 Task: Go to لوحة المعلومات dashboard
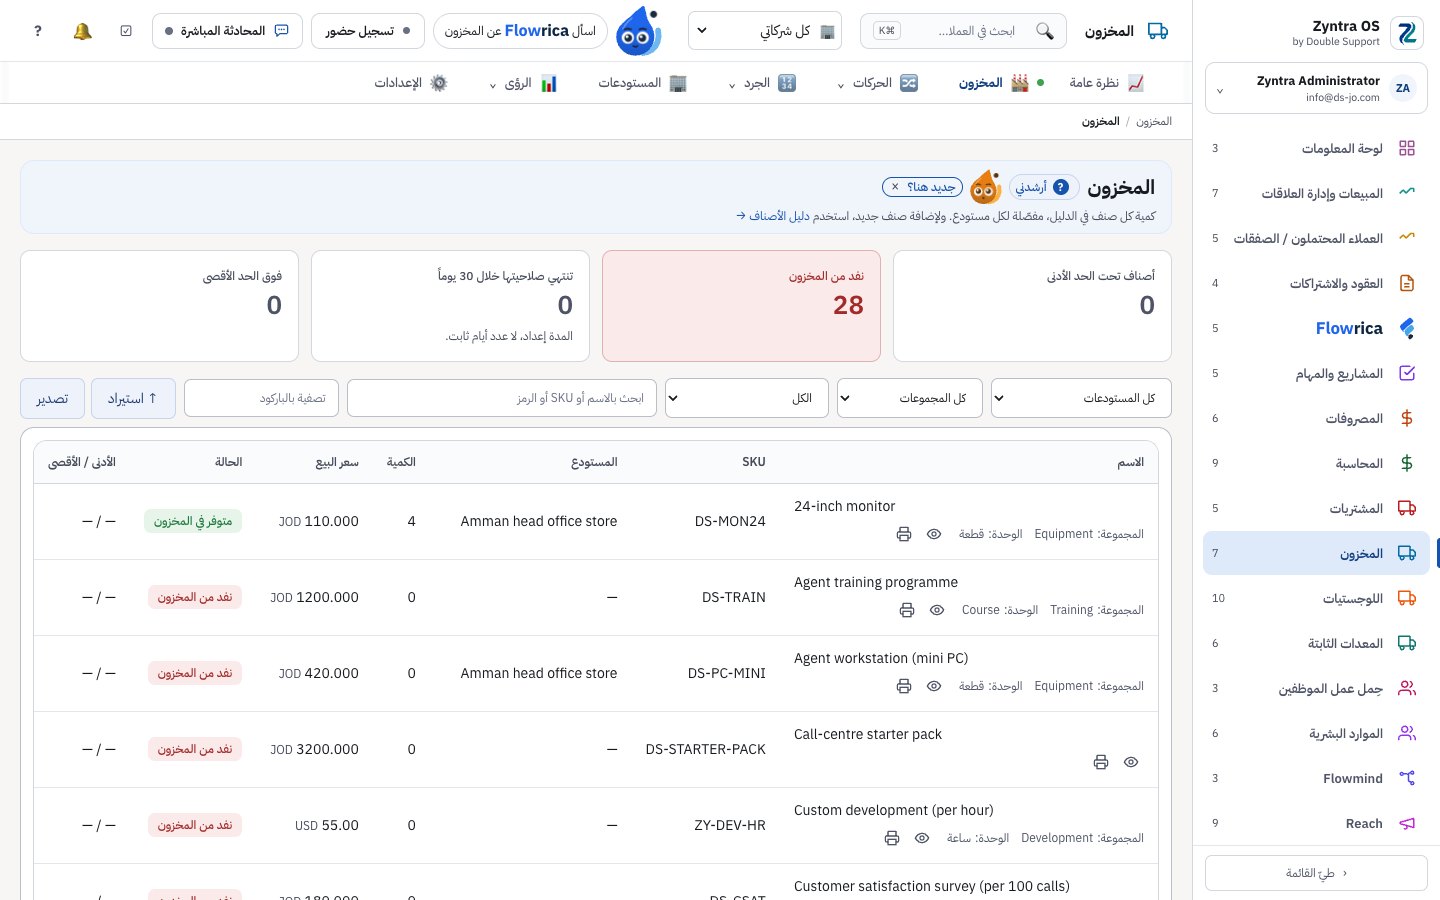1316,148
